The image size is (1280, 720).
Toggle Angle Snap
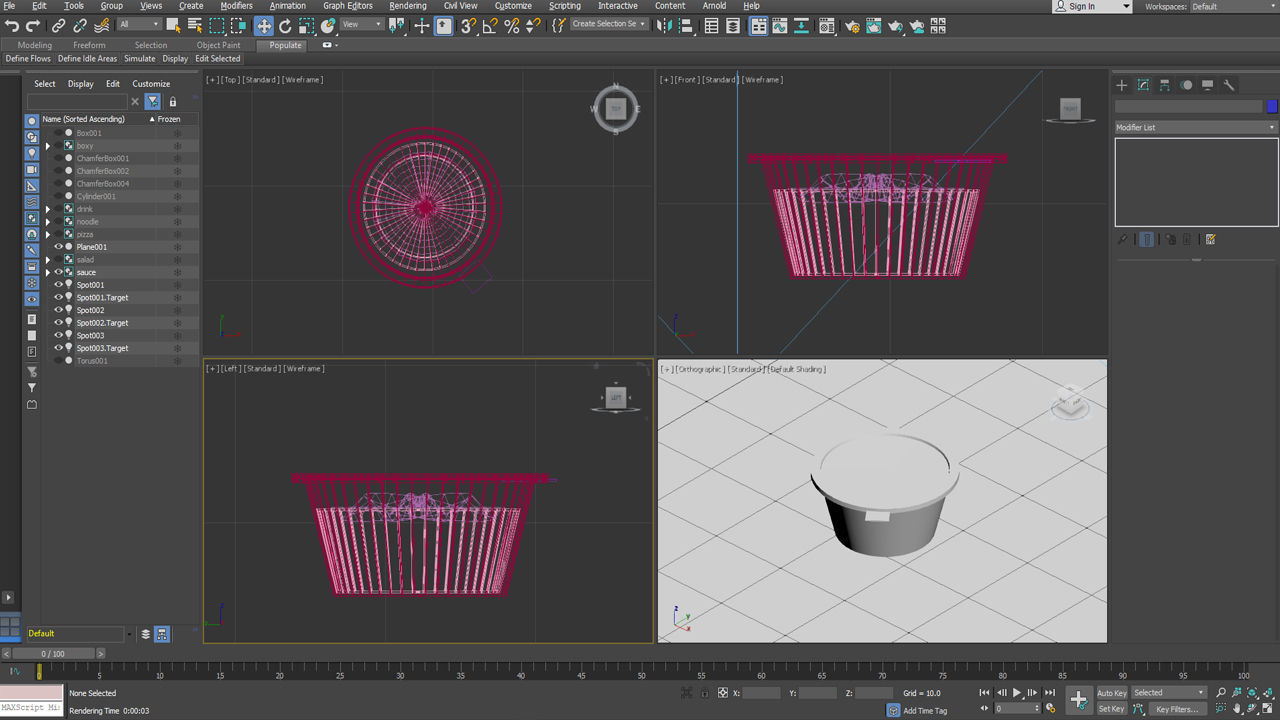(490, 25)
